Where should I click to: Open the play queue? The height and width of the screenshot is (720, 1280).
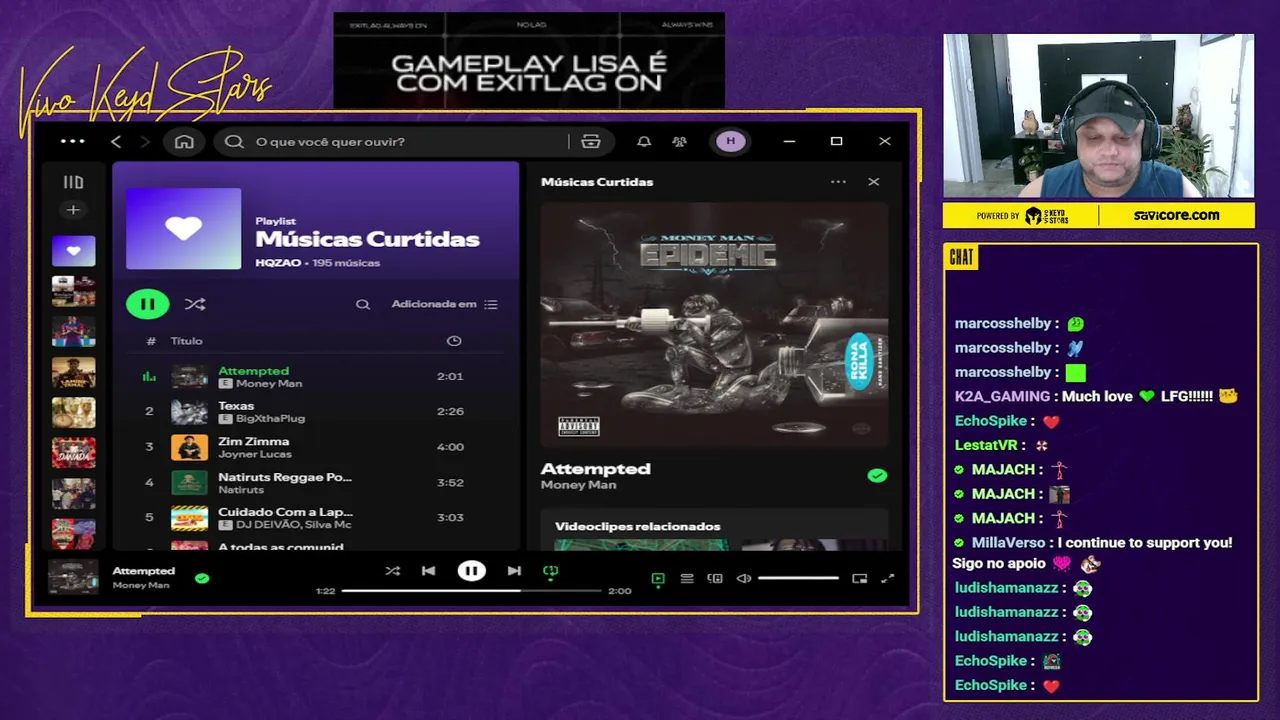[x=687, y=578]
